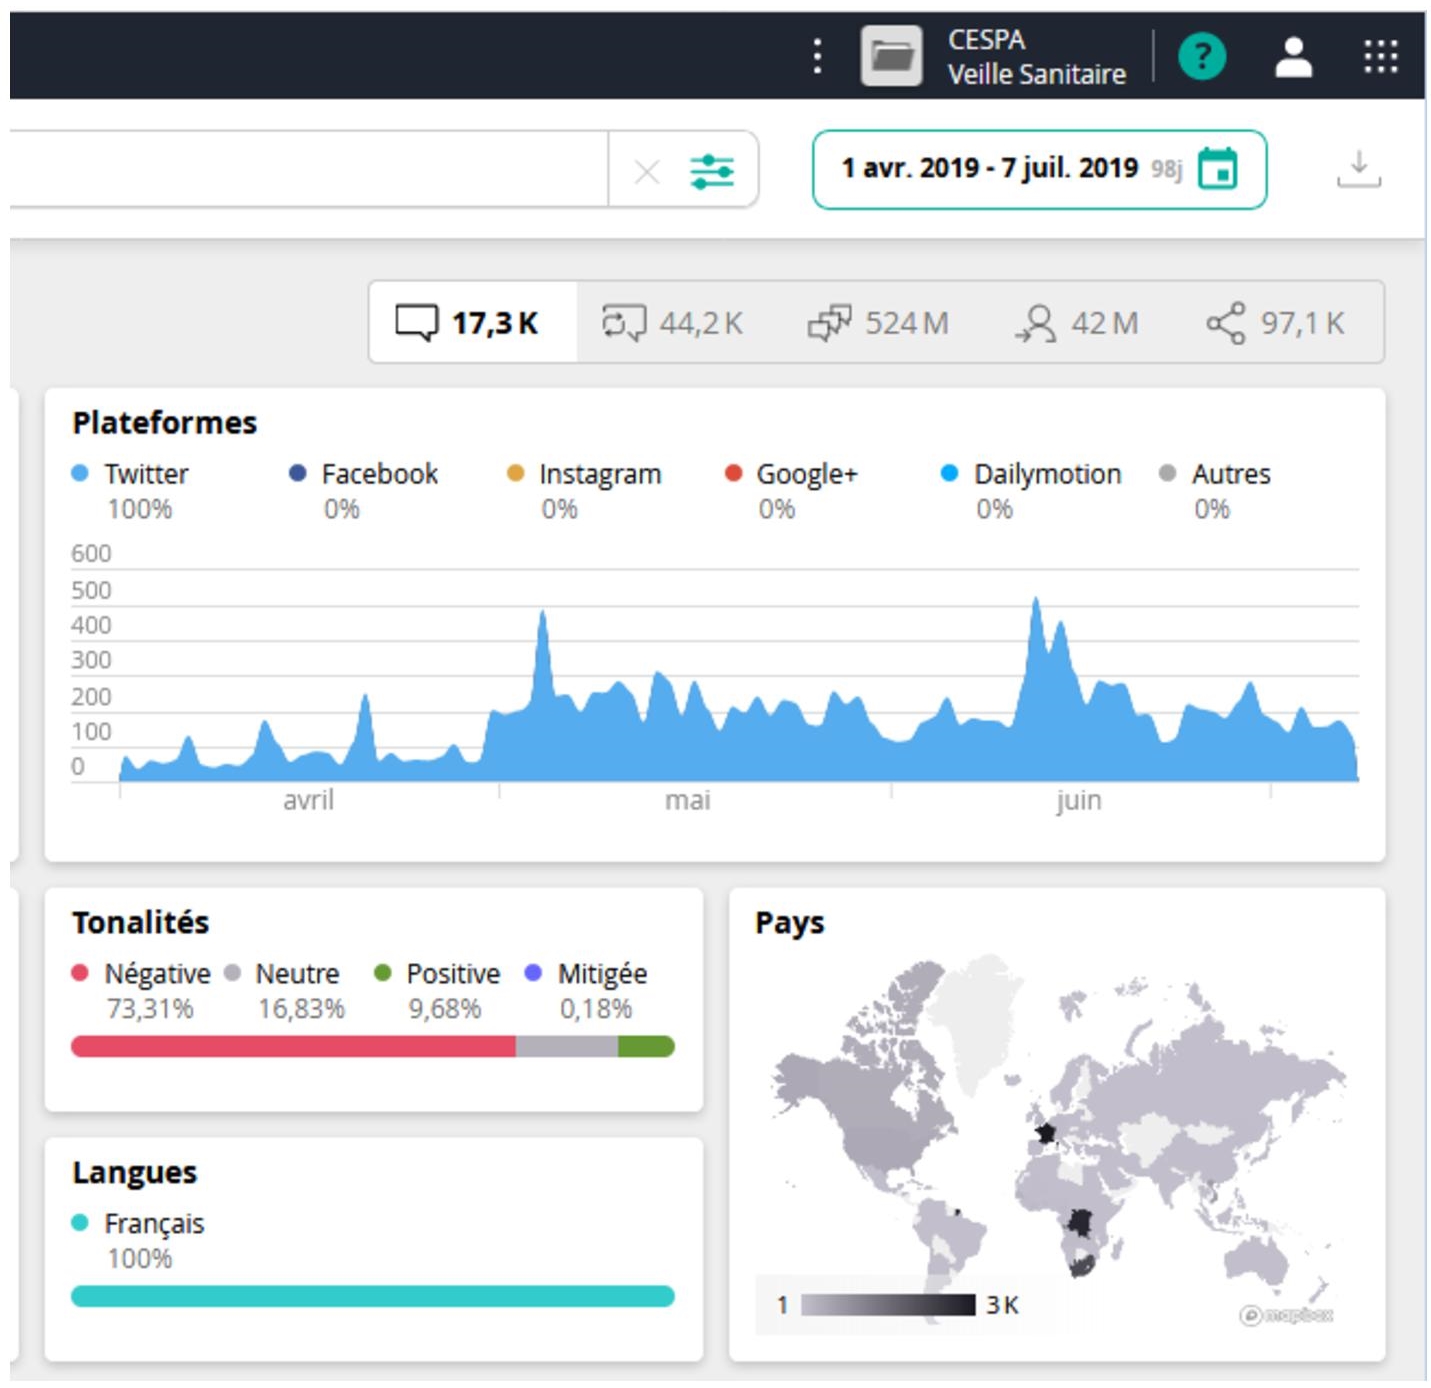Select the 17,3 K mentions tab
Screen dimensions: 1431x1388
tap(473, 322)
